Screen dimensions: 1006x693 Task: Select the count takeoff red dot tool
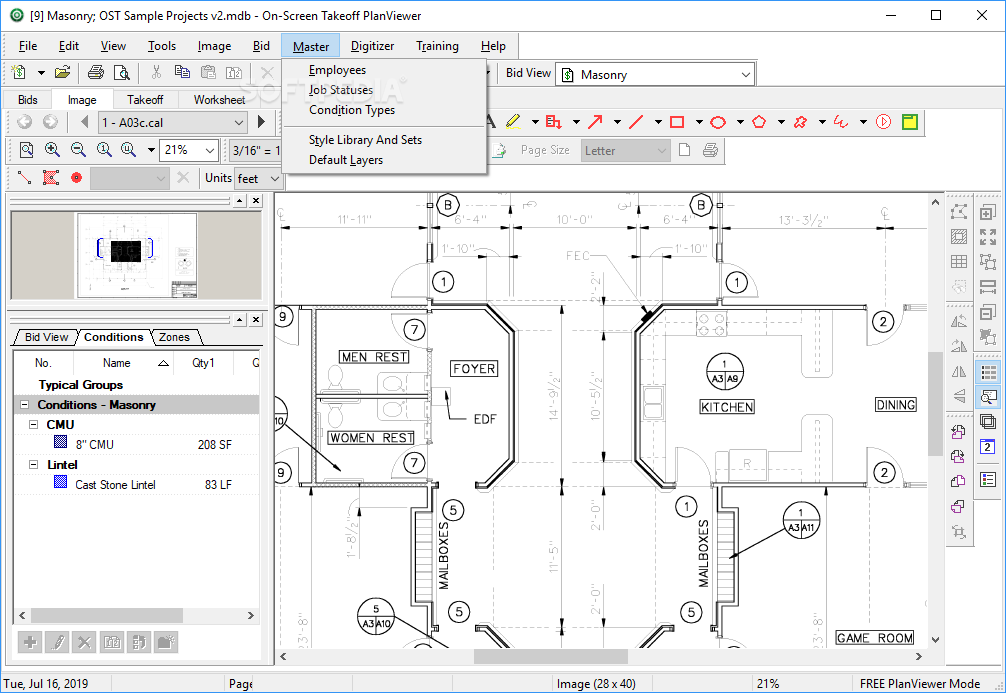76,178
